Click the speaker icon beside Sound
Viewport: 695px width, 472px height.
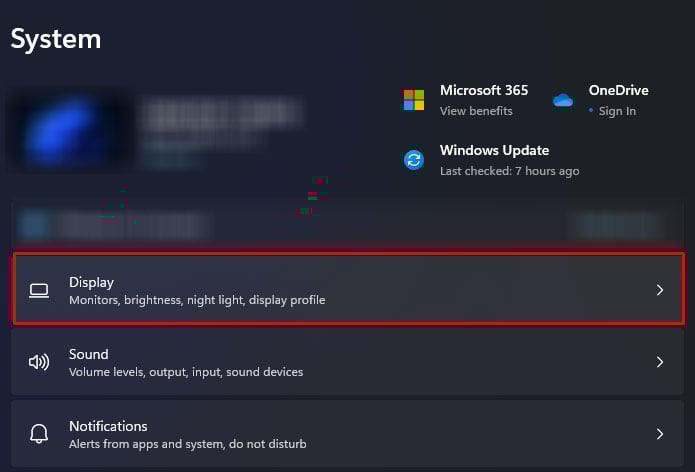pyautogui.click(x=39, y=362)
